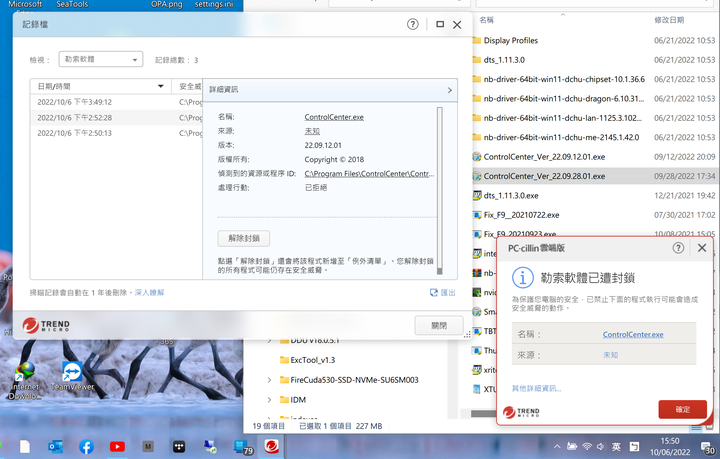The height and width of the screenshot is (459, 720).
Task: Open Outlook from the taskbar
Action: click(56, 446)
